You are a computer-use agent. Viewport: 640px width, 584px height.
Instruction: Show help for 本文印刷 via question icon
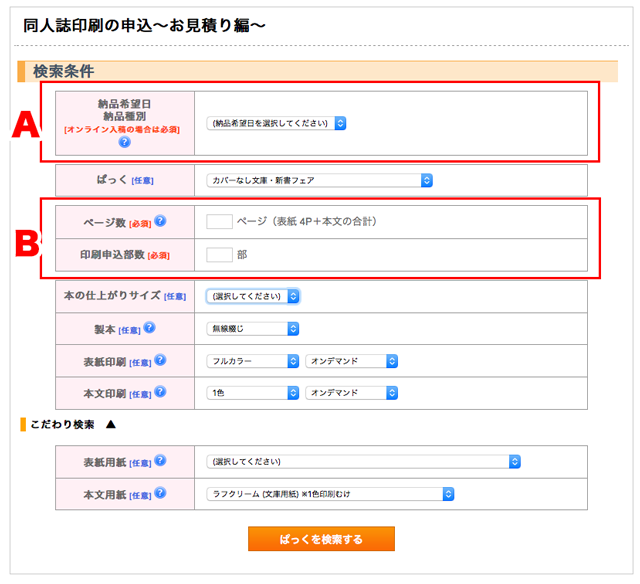[x=160, y=393]
